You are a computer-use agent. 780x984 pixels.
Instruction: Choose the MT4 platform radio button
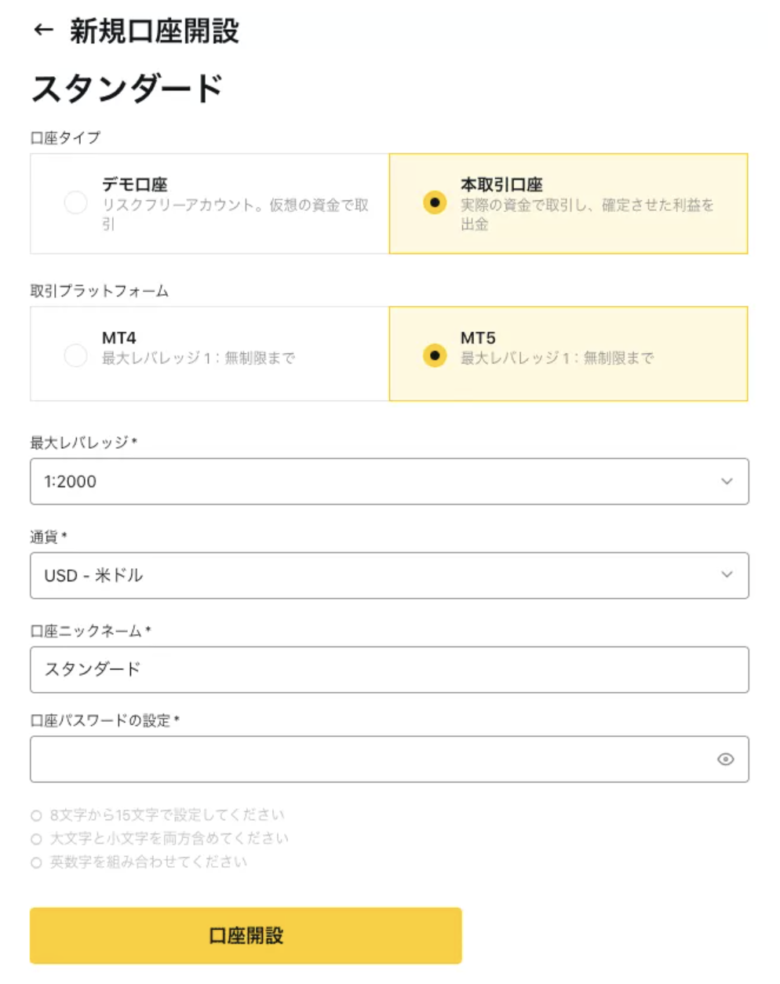coord(76,355)
